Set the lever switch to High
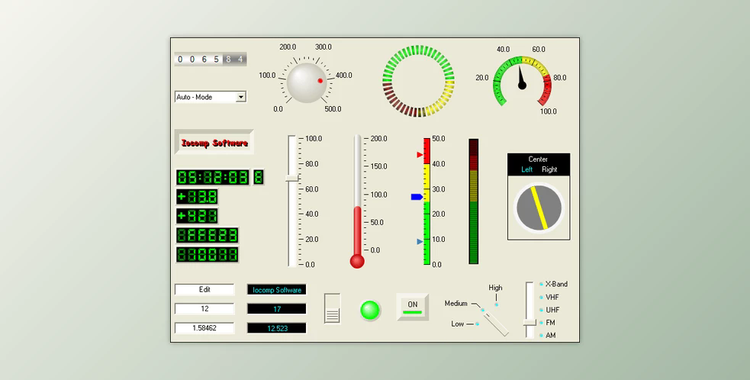The width and height of the screenshot is (750, 380). tap(496, 288)
